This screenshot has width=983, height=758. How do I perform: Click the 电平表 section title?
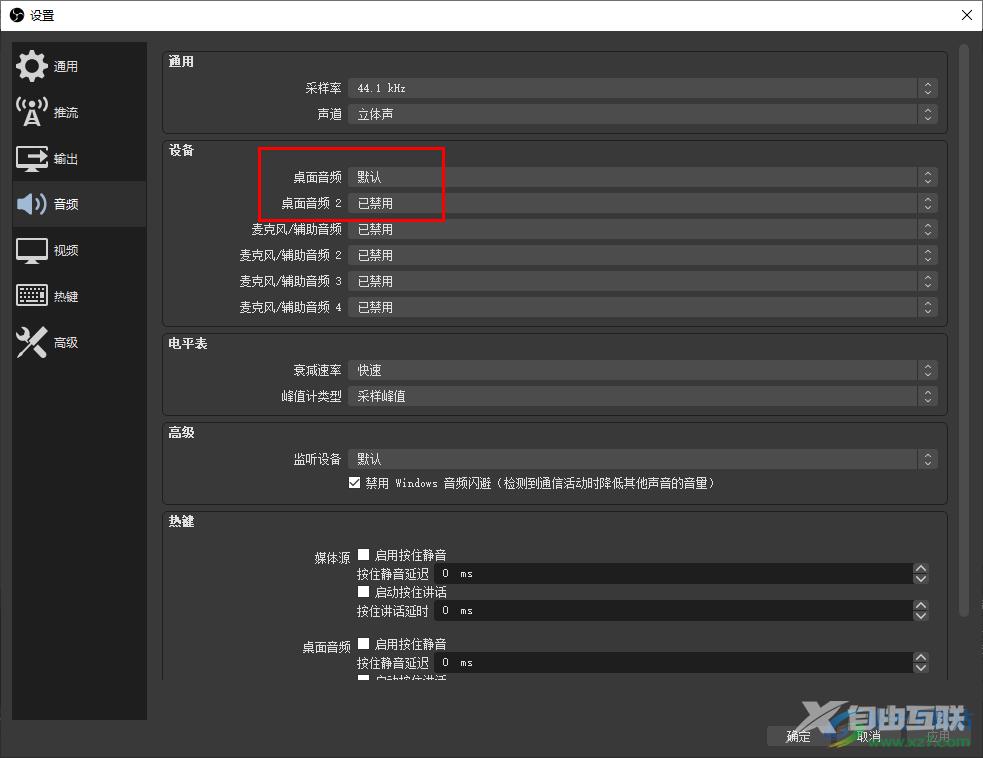click(x=187, y=344)
